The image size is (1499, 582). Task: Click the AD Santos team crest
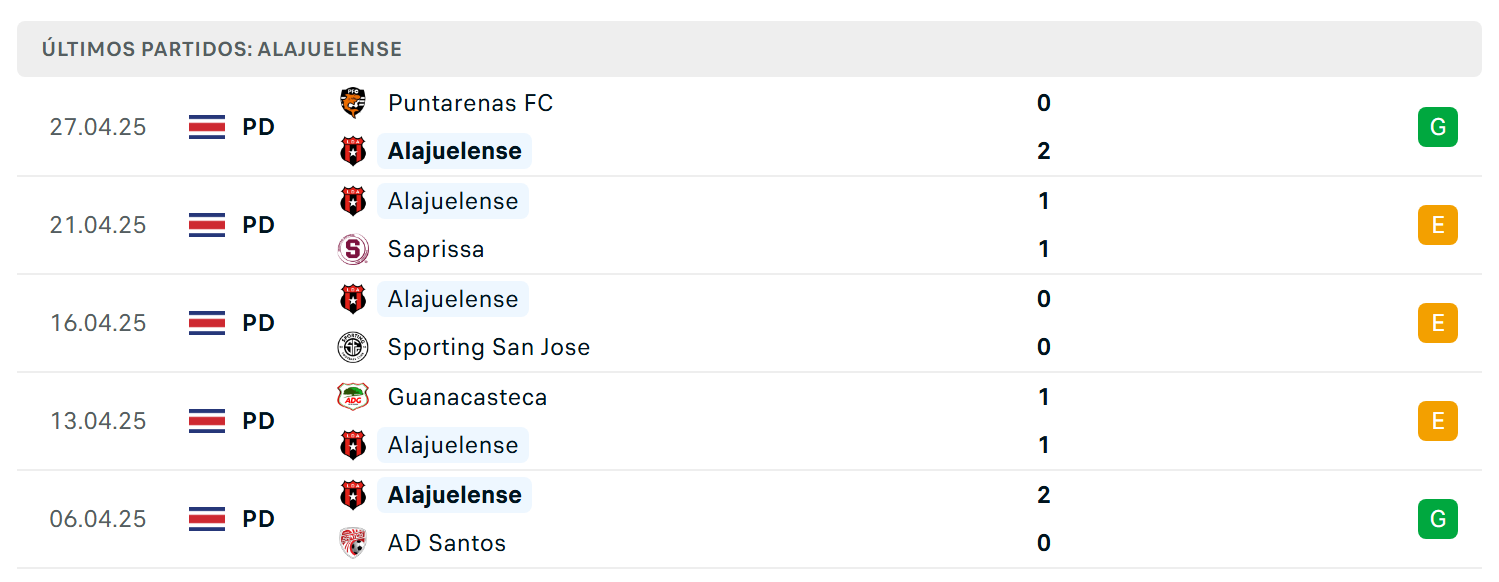pyautogui.click(x=352, y=543)
